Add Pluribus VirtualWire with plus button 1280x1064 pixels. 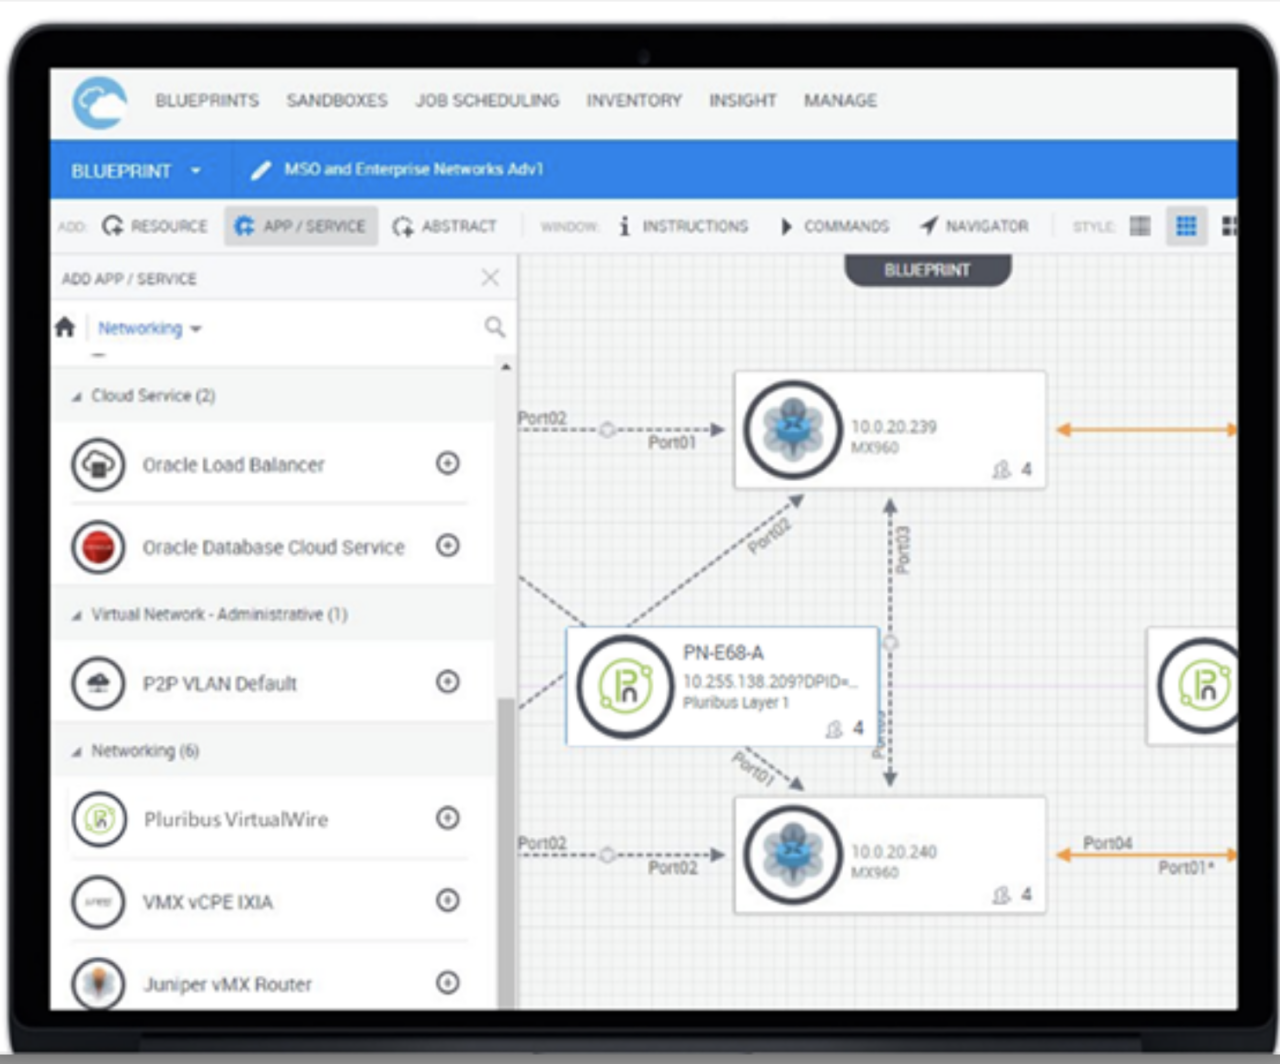click(448, 817)
